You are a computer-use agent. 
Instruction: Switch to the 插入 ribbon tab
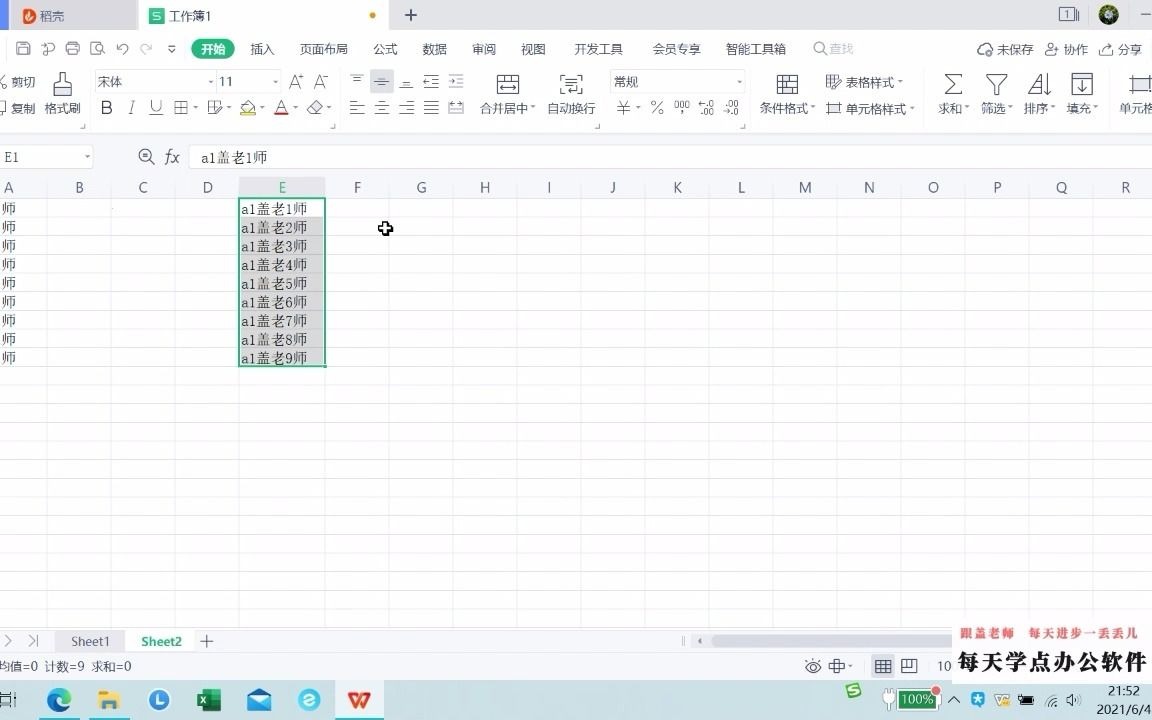click(x=261, y=48)
